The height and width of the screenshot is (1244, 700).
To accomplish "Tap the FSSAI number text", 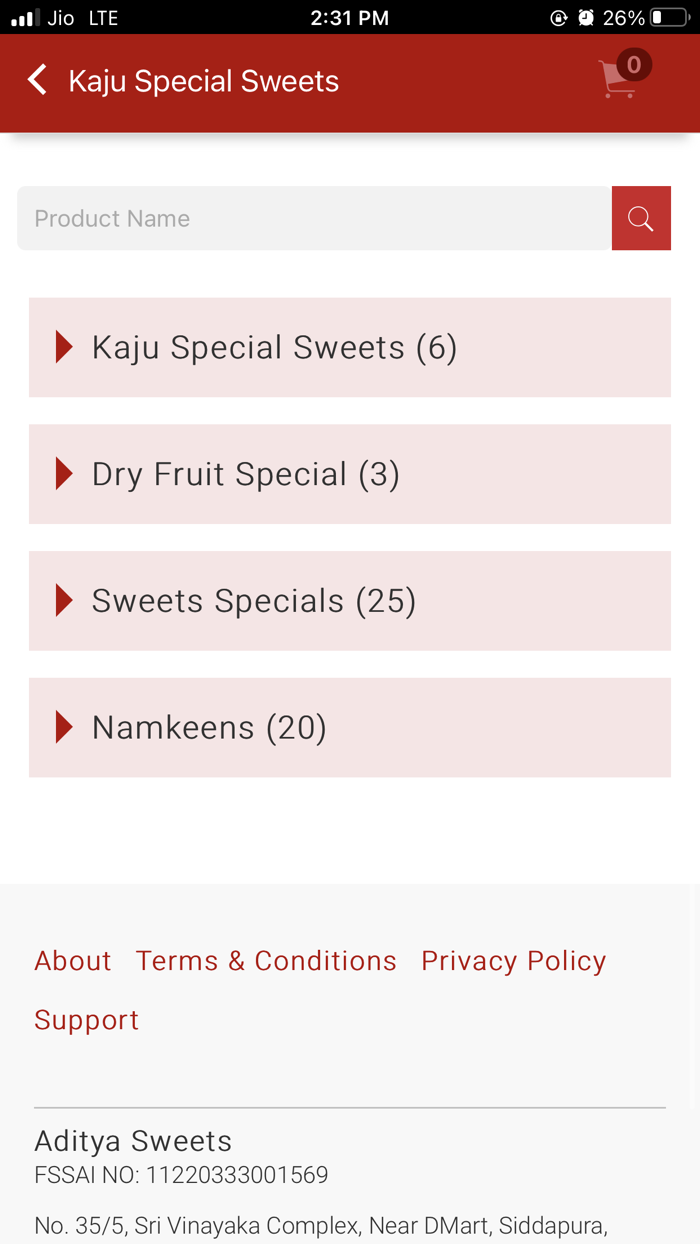I will (181, 1175).
